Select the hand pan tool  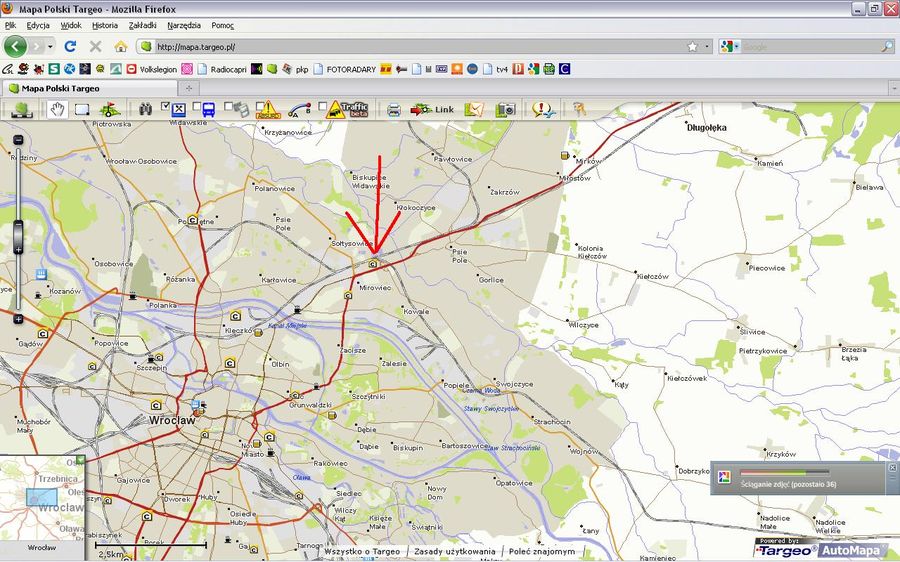(x=56, y=109)
